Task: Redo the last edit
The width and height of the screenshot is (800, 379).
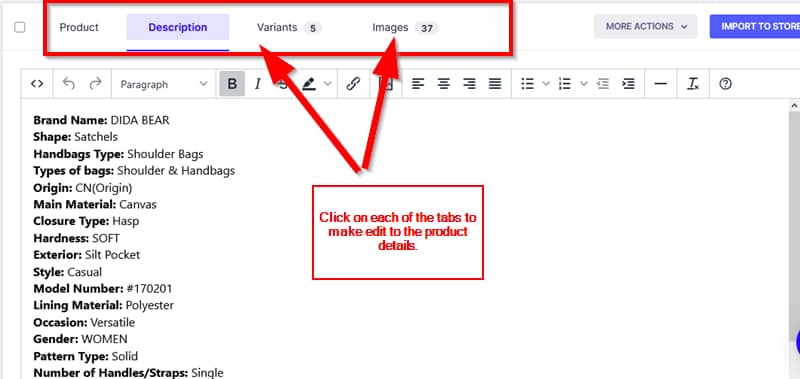Action: pyautogui.click(x=95, y=84)
